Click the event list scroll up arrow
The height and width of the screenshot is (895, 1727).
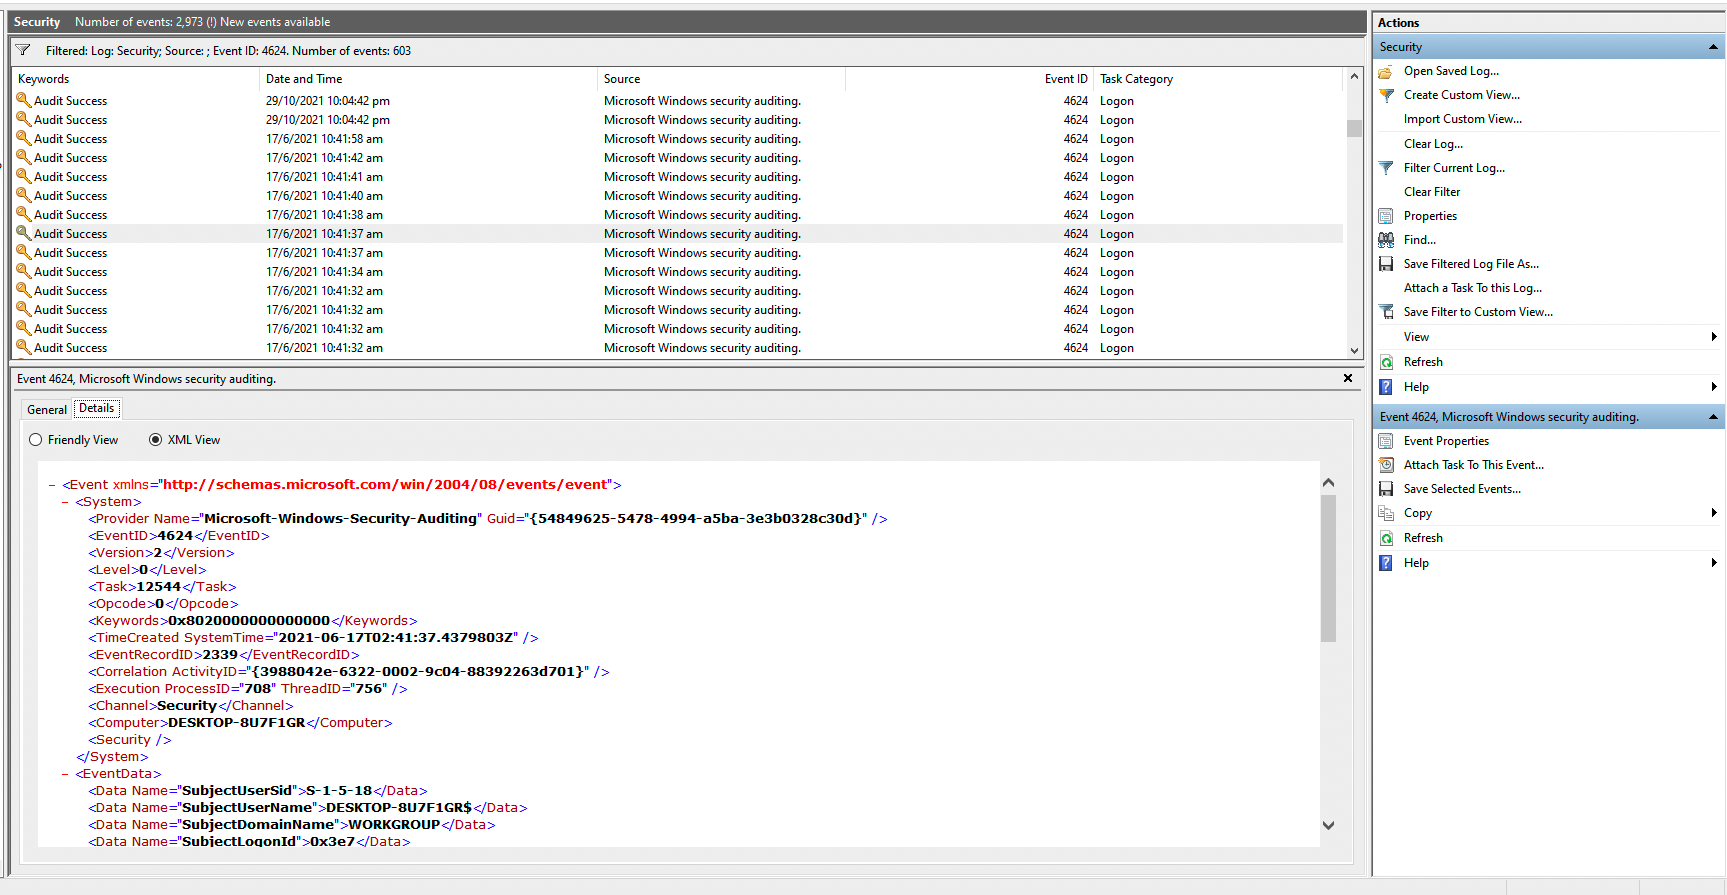pos(1354,76)
